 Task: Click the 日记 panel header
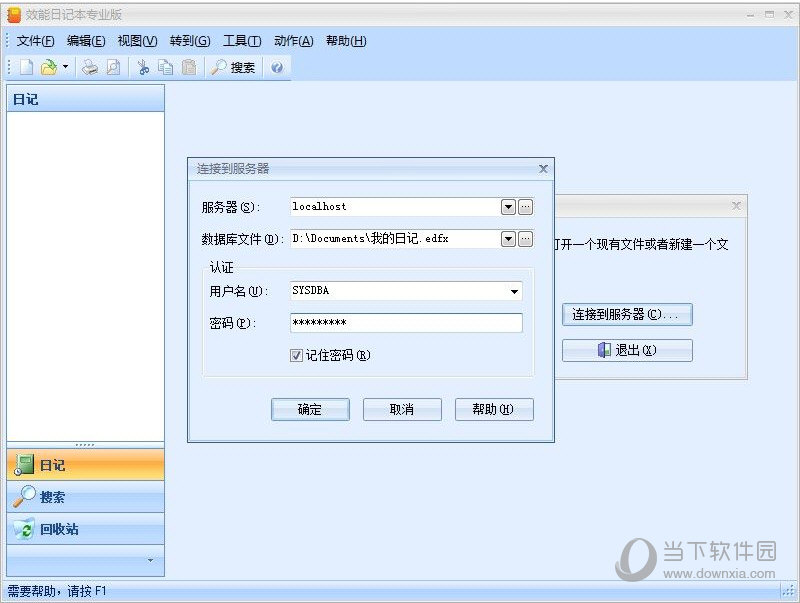[x=85, y=99]
